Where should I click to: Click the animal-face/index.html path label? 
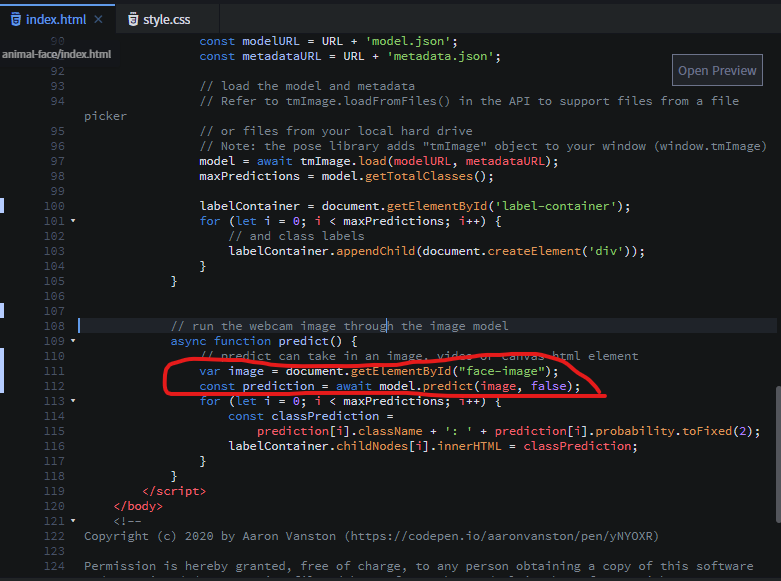point(56,54)
